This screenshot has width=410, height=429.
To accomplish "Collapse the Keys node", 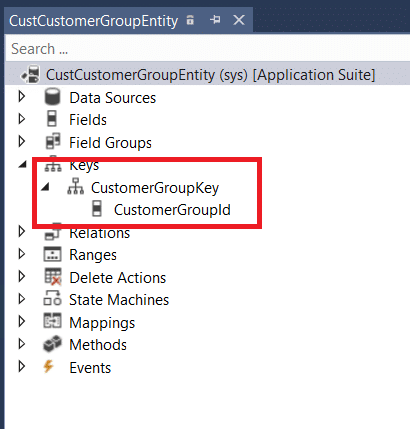I will [x=23, y=165].
